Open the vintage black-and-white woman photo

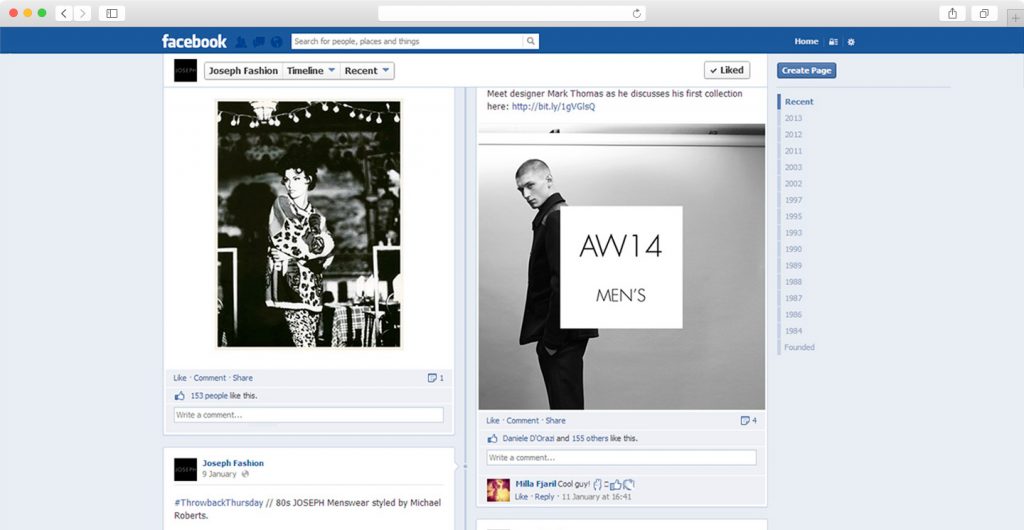[x=309, y=224]
